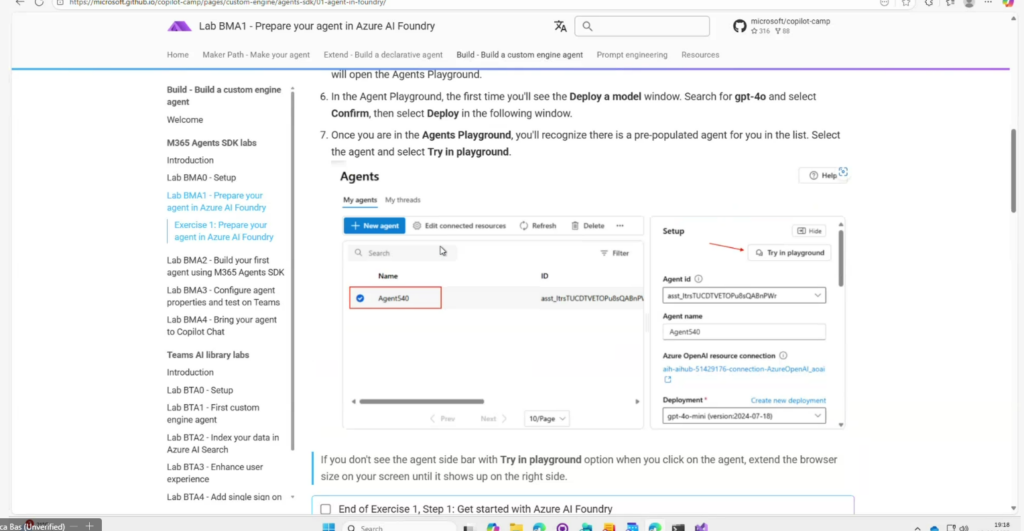1024x531 pixels.
Task: Click the page's vertical scrollbar thumb
Action: coord(1013,170)
